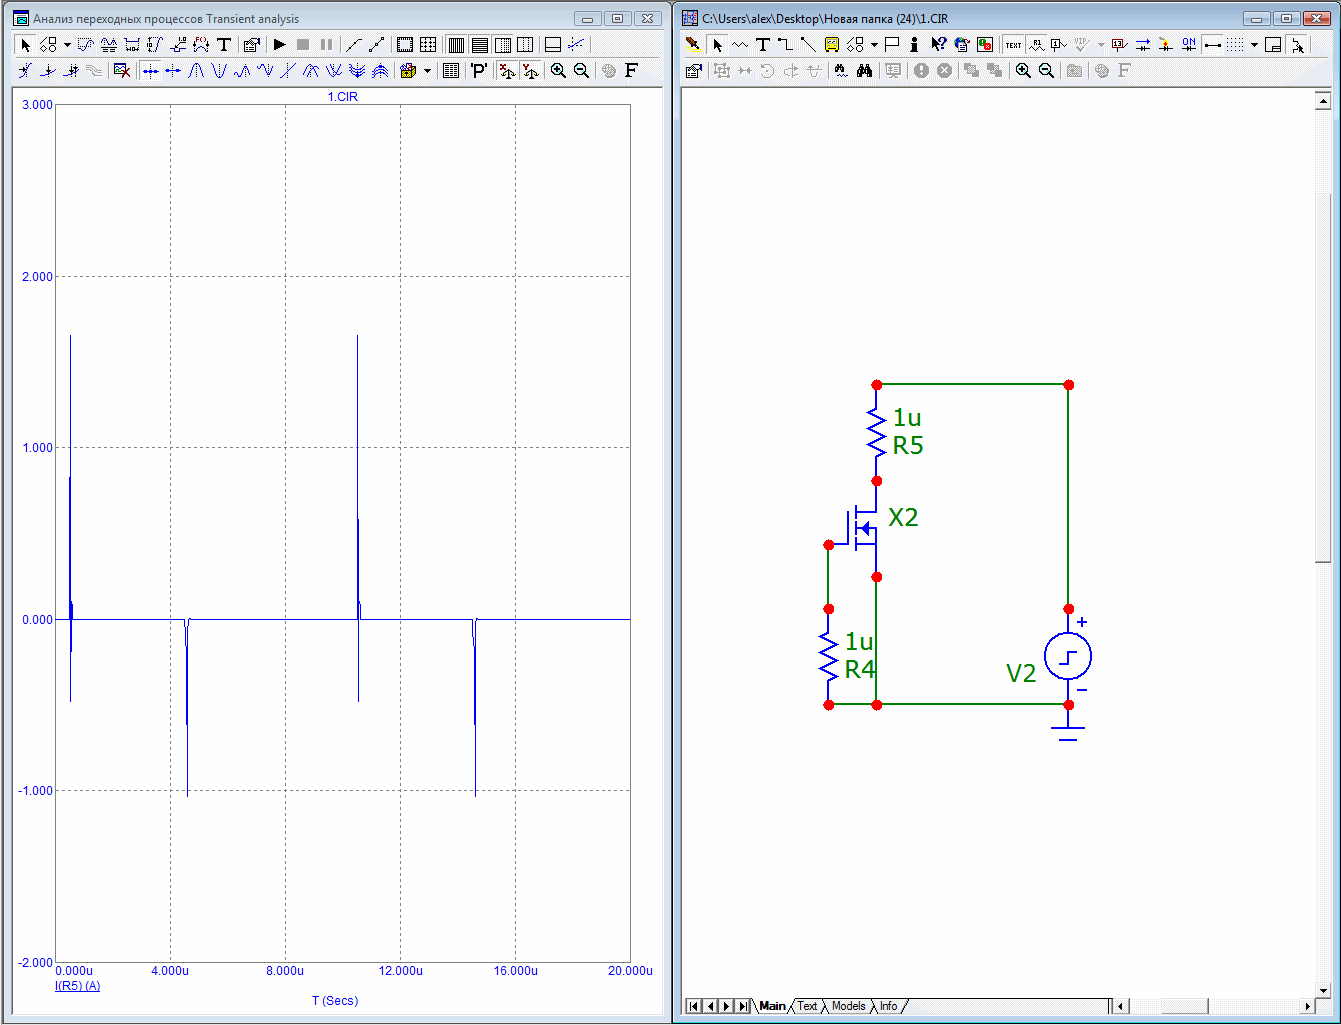
Task: Select the Flag mode icon
Action: (x=892, y=45)
